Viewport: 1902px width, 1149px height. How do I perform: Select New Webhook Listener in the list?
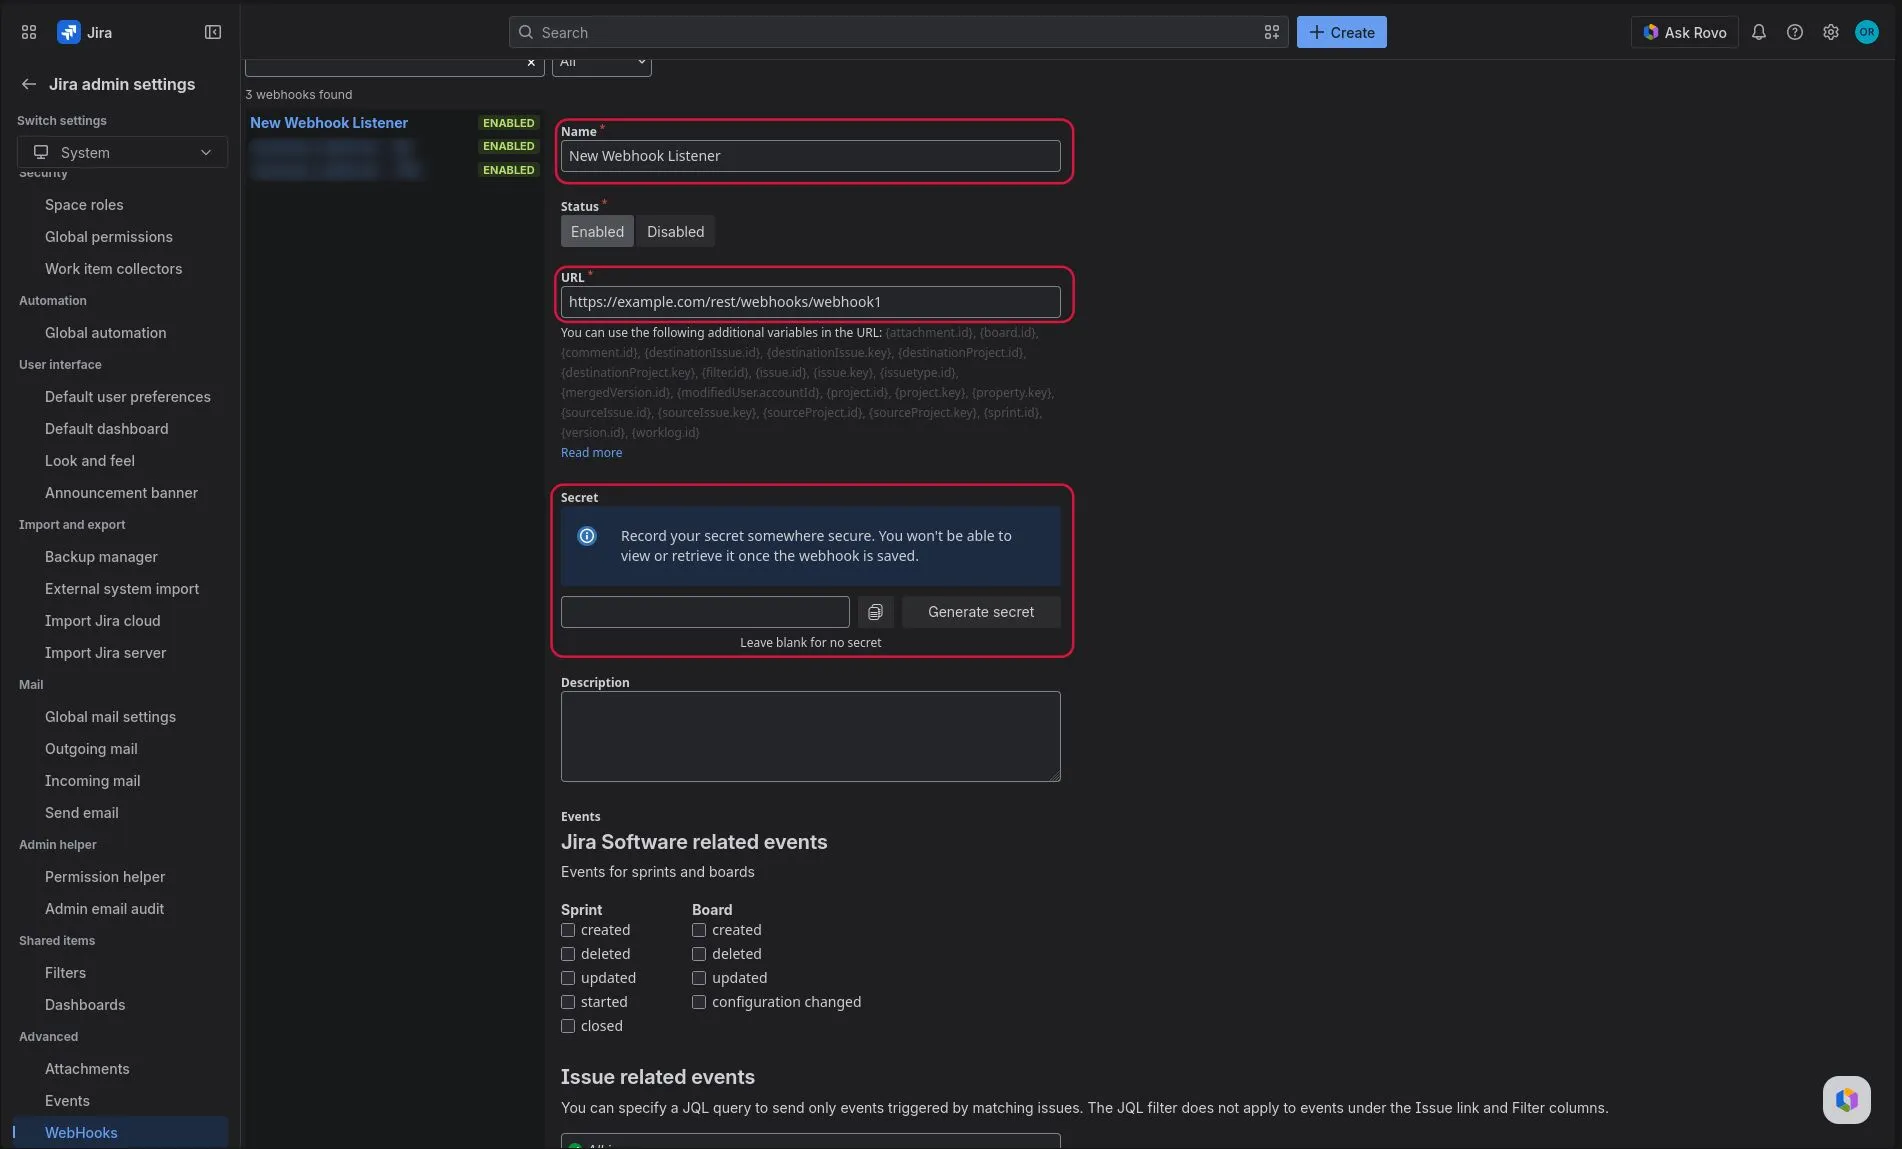[x=329, y=123]
